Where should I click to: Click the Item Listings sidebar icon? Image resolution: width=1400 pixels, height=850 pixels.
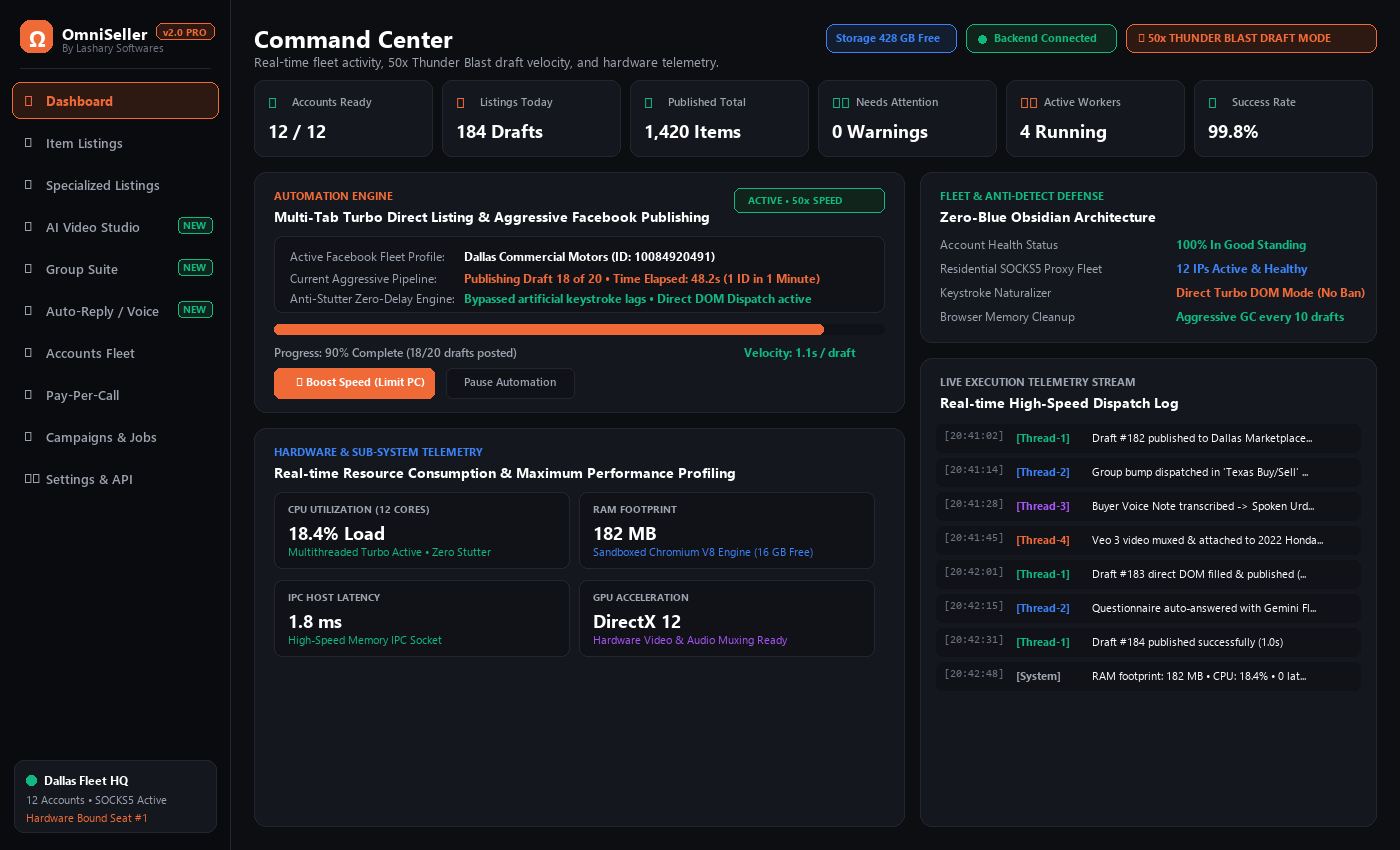[x=29, y=143]
